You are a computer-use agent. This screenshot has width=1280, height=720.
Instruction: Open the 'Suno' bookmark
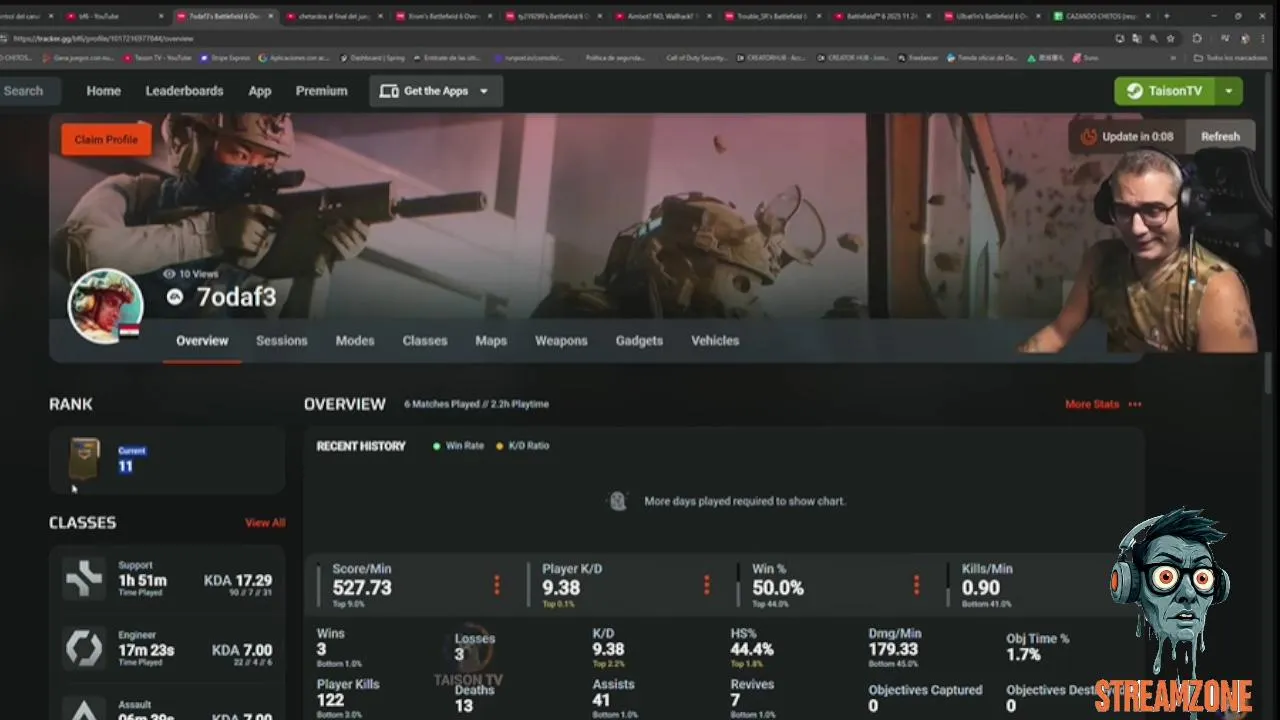pos(1085,58)
